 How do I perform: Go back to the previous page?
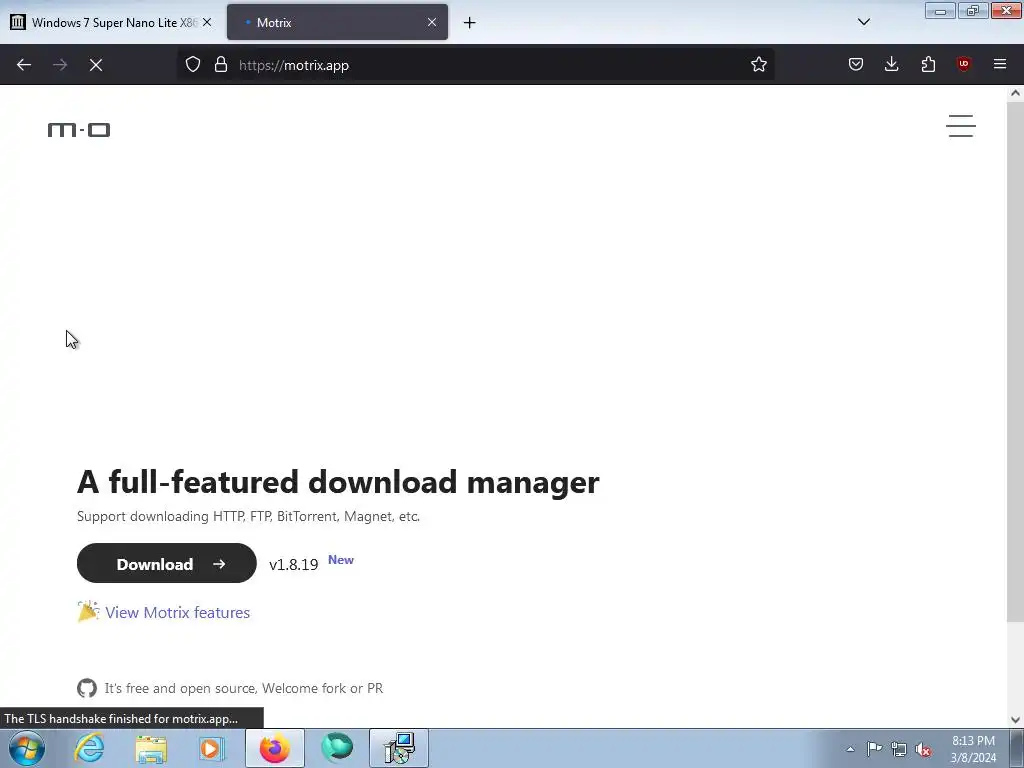pyautogui.click(x=24, y=65)
